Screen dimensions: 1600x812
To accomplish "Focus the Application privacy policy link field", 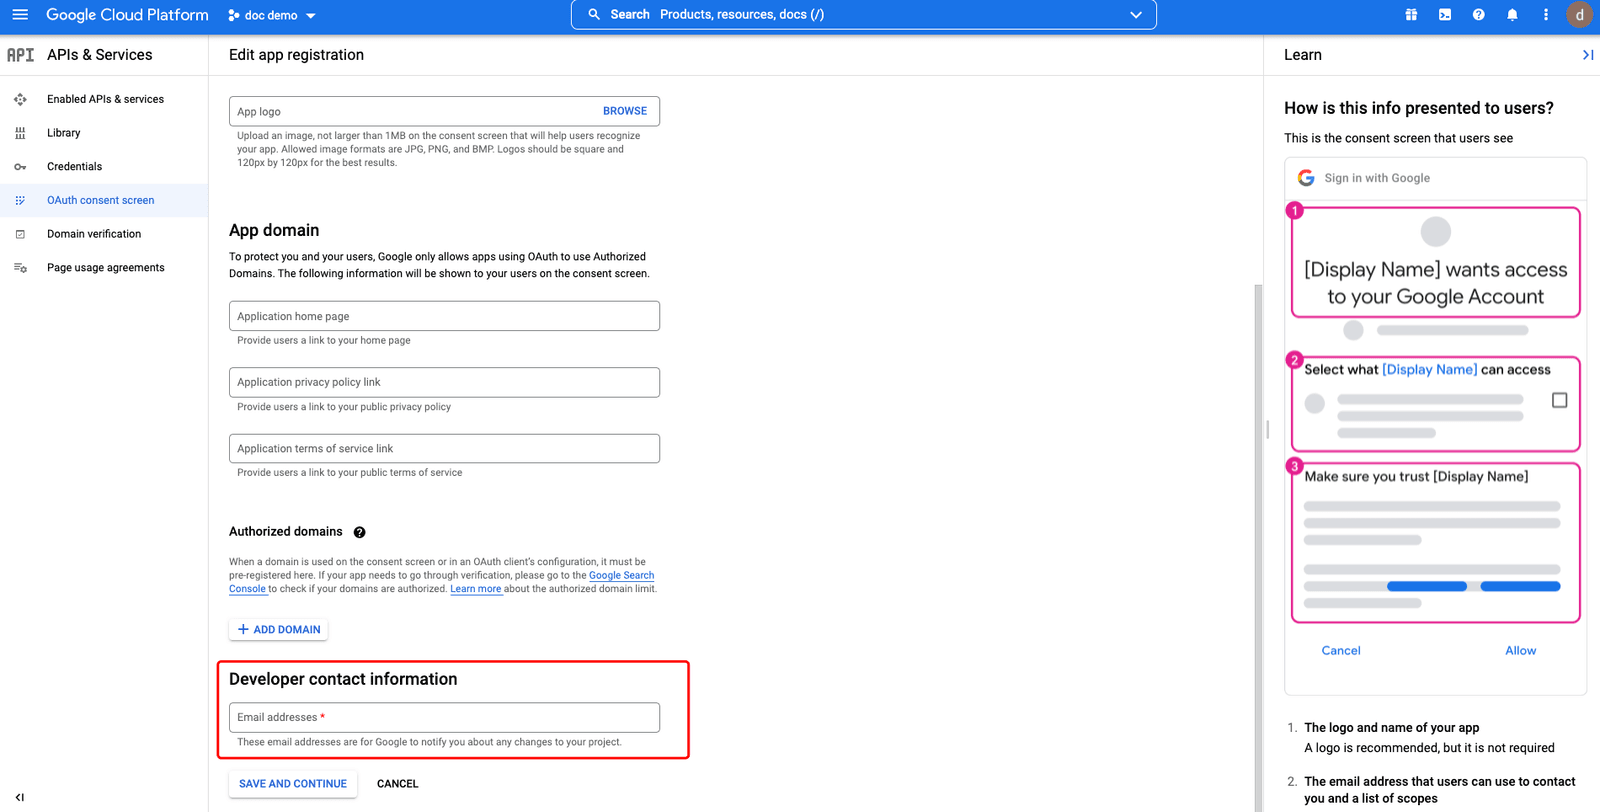I will (x=444, y=382).
